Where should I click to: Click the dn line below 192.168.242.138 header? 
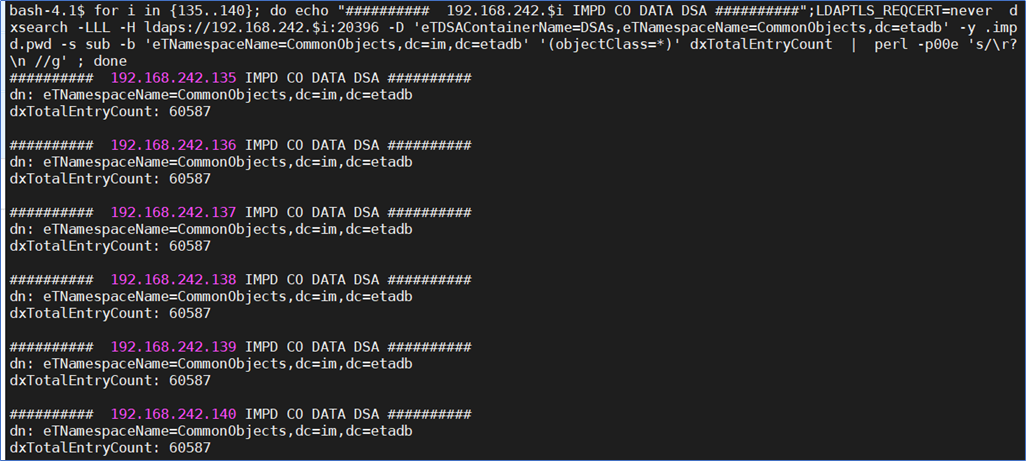(x=211, y=296)
